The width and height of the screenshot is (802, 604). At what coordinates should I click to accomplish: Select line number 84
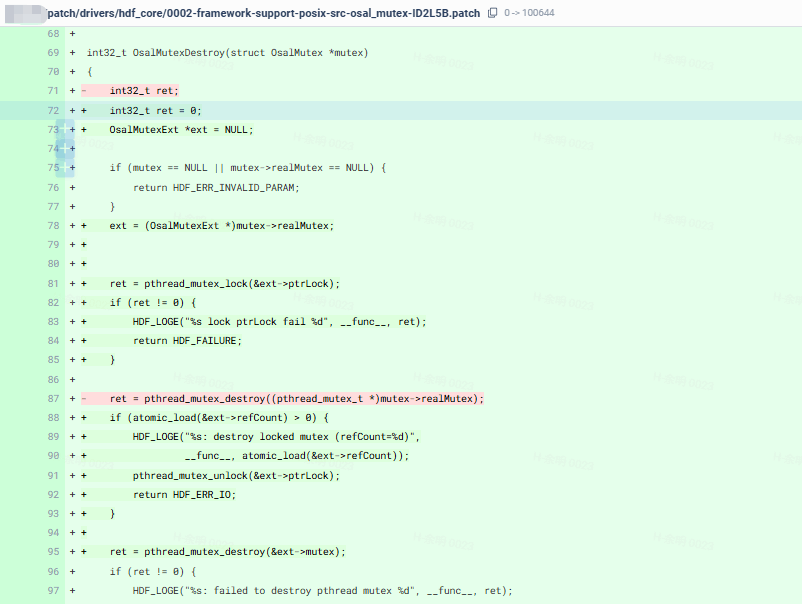coord(53,341)
